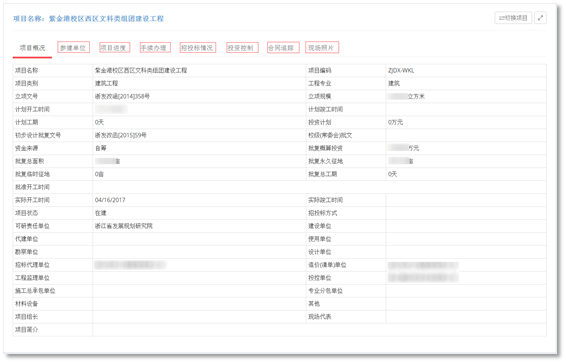The height and width of the screenshot is (363, 566).
Task: Click the 自筹 funding source value
Action: 101,148
